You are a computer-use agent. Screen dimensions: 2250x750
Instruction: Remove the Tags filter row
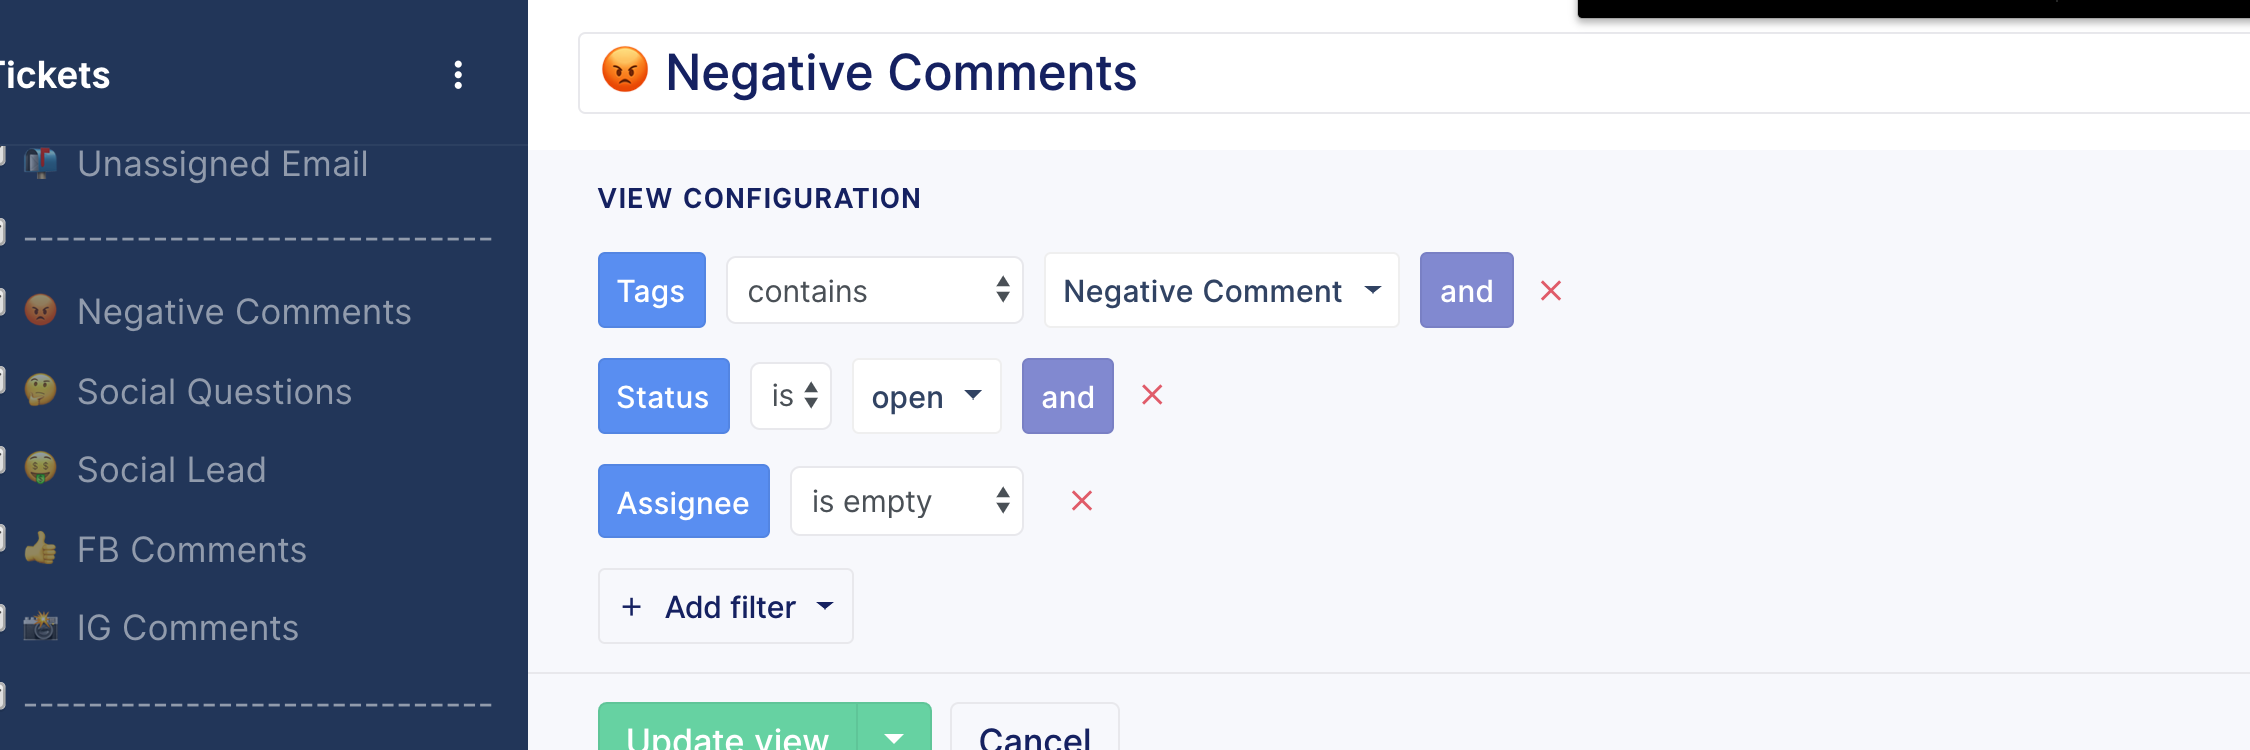[x=1551, y=291]
